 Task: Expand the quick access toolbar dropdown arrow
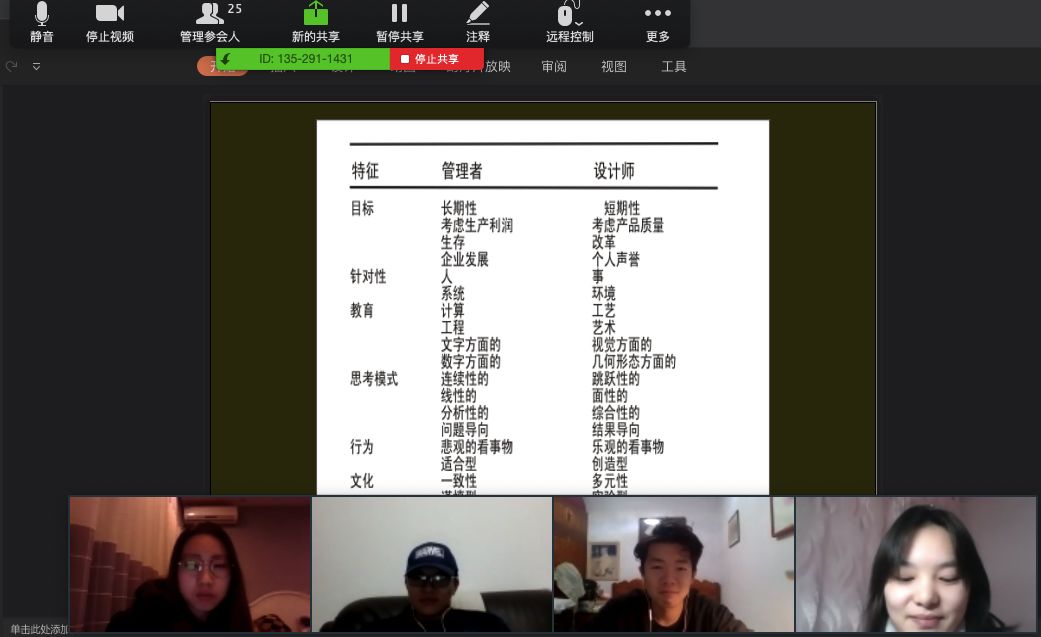[37, 67]
